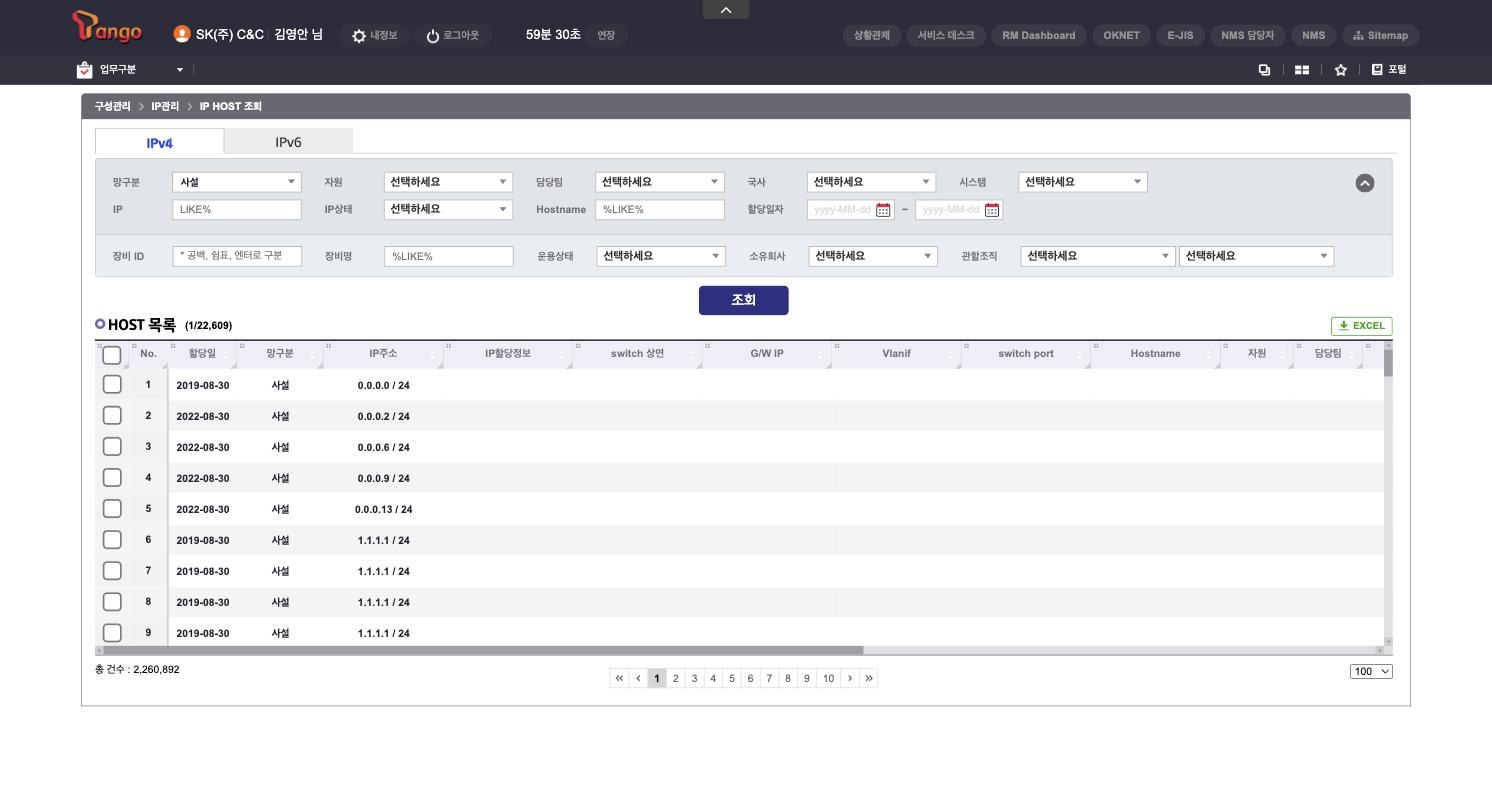
Task: Open the 내정보 settings gear
Action: pos(359,36)
